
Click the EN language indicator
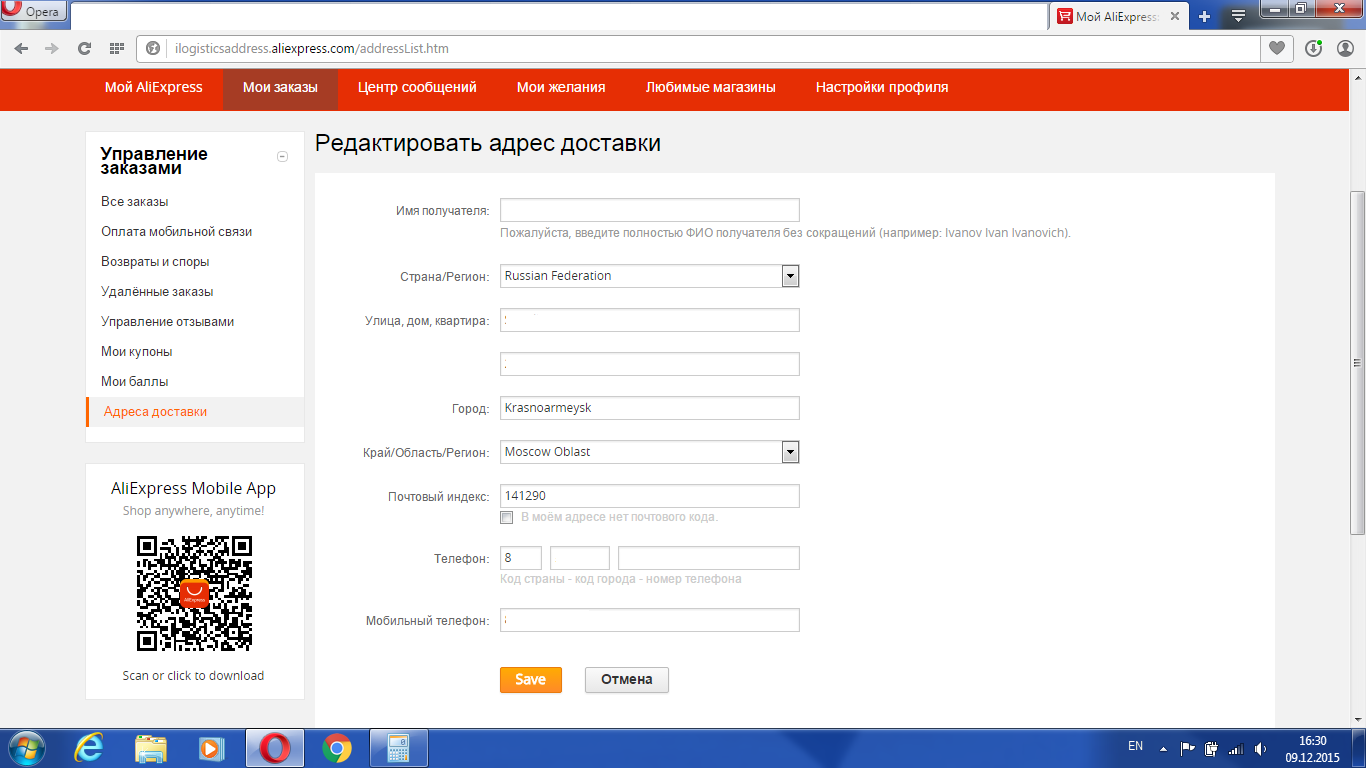1135,746
